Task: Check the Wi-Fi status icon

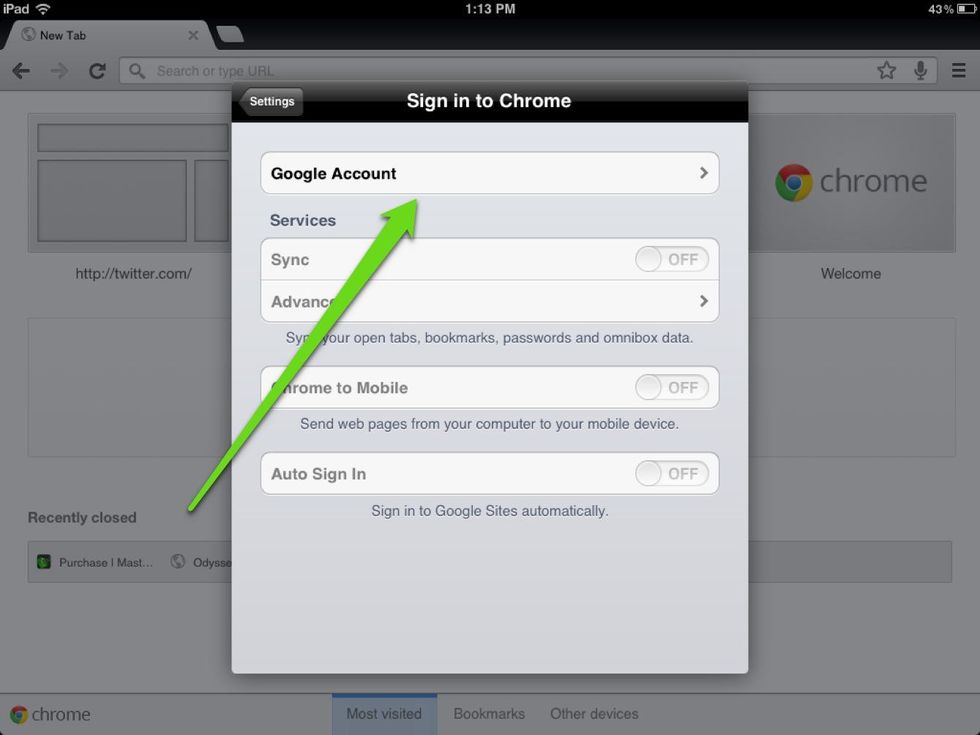Action: [43, 9]
